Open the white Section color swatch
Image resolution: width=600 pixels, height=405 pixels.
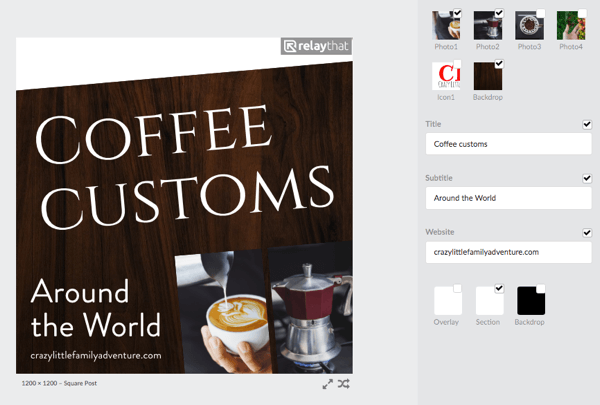489,301
